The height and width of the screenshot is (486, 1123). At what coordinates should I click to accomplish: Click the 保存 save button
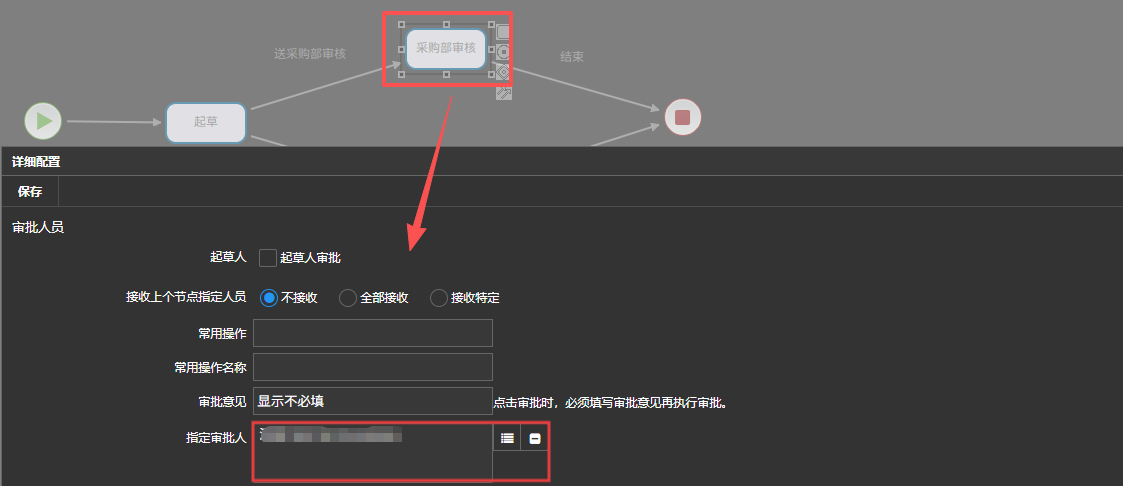click(x=30, y=191)
